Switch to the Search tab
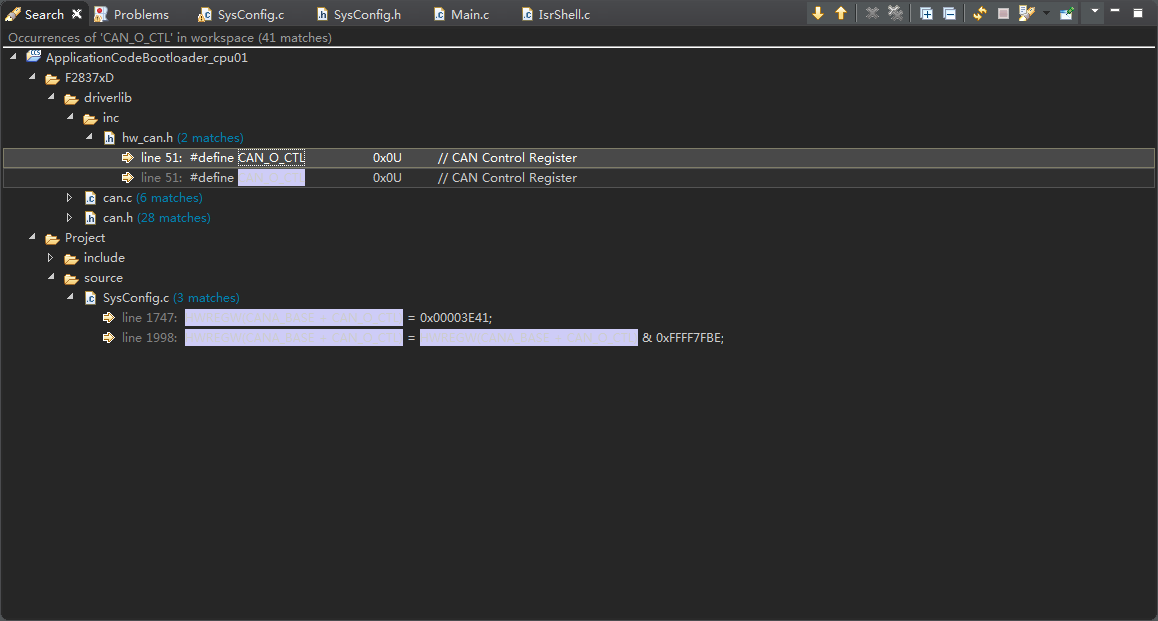 pos(44,14)
